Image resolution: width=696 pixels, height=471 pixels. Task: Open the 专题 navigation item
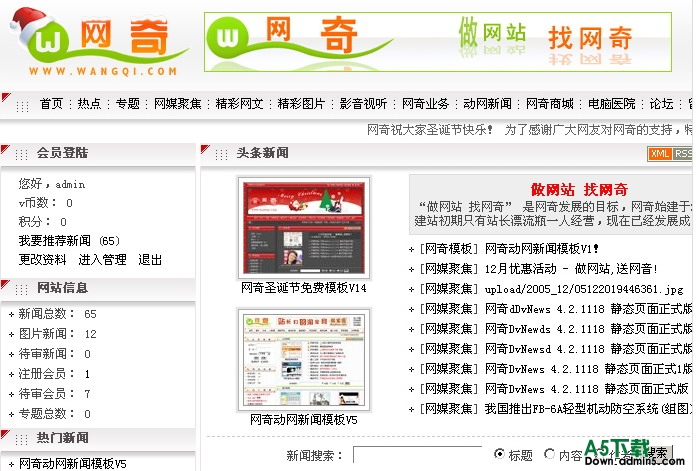[127, 104]
